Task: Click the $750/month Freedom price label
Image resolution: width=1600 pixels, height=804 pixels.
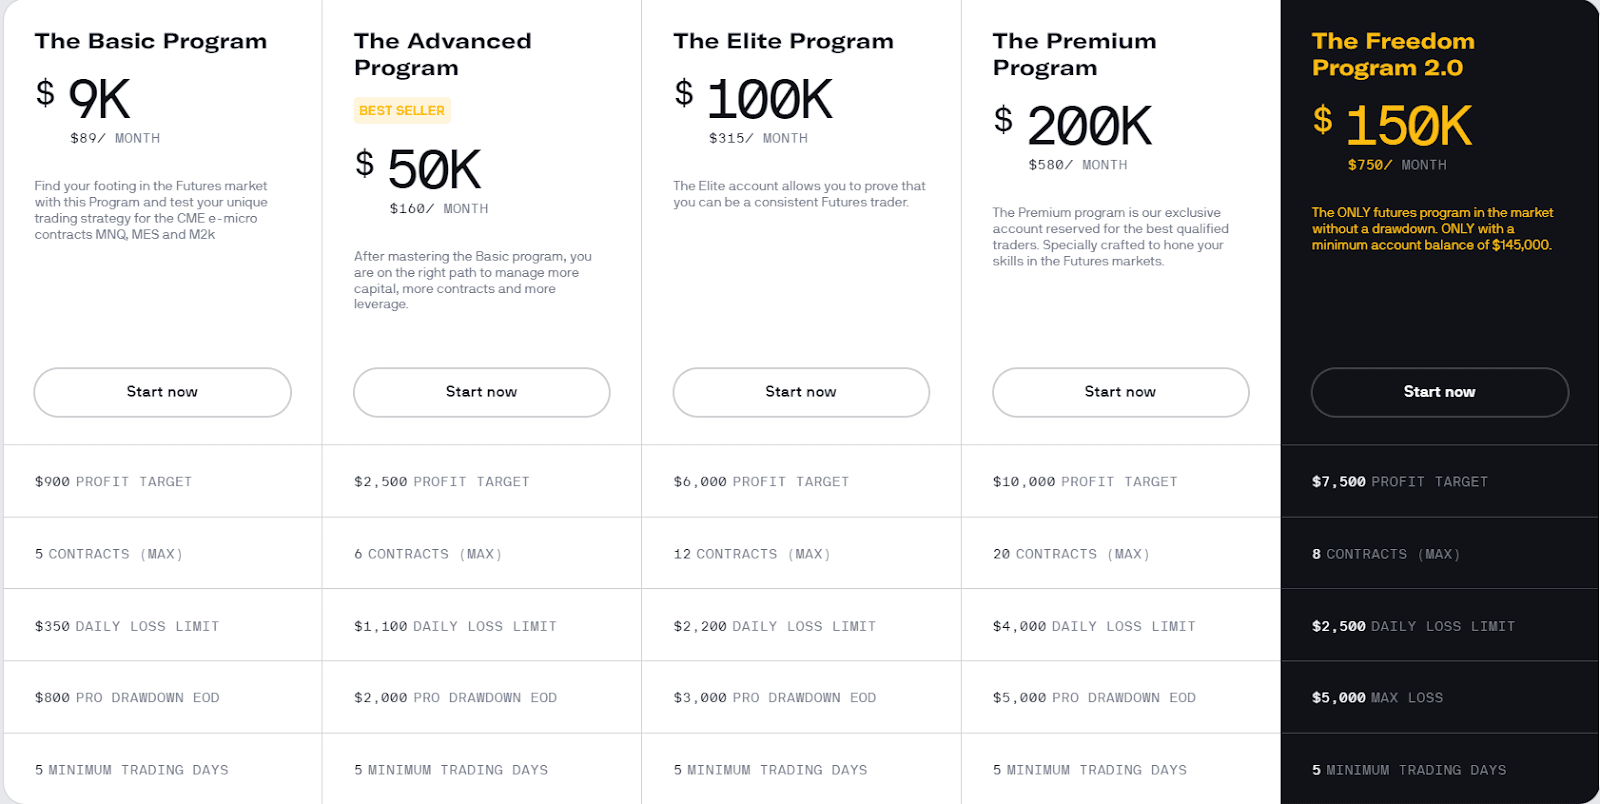Action: pos(1397,165)
